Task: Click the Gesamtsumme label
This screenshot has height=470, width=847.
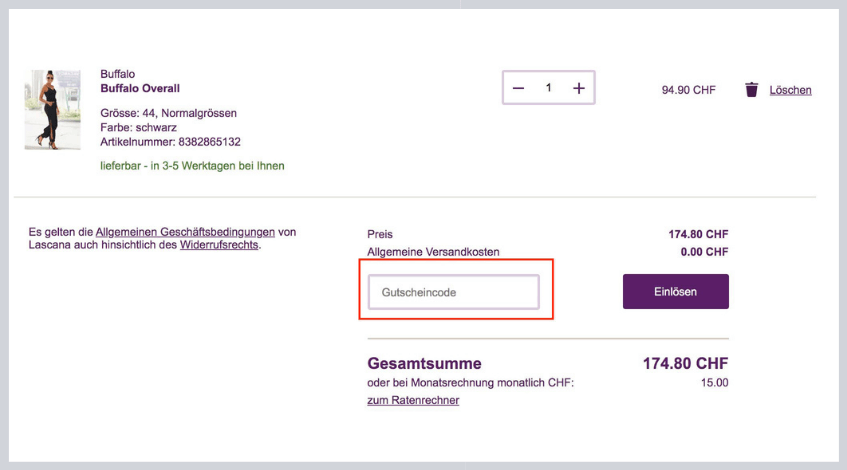Action: (424, 364)
